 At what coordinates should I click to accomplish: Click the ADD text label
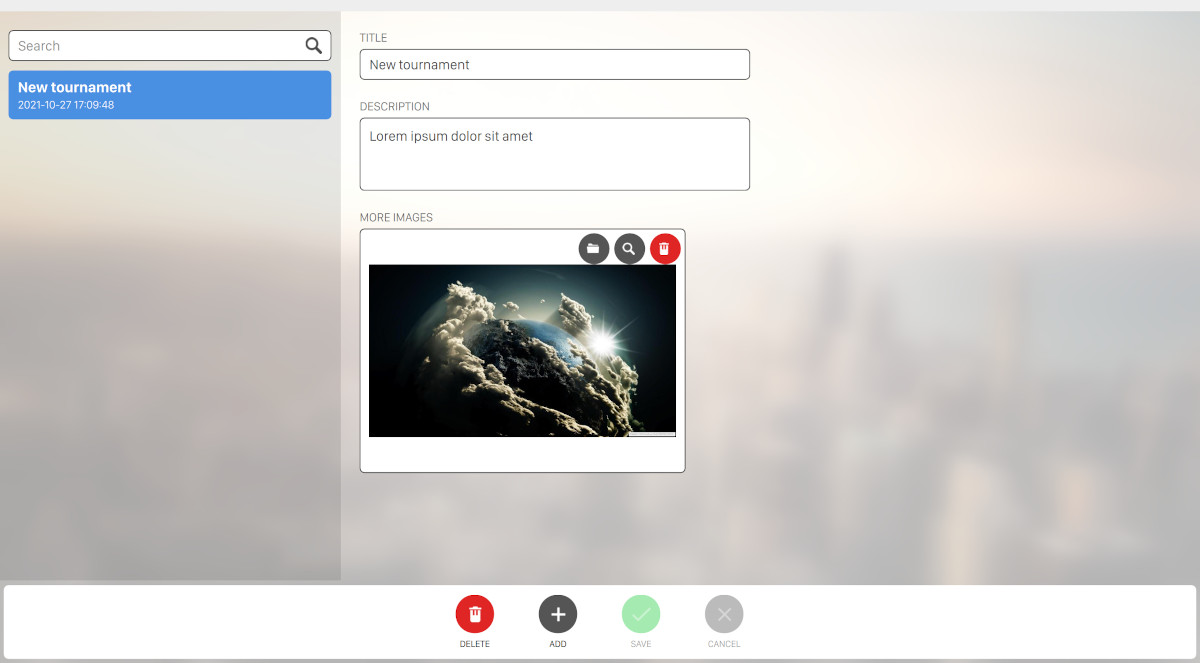558,644
